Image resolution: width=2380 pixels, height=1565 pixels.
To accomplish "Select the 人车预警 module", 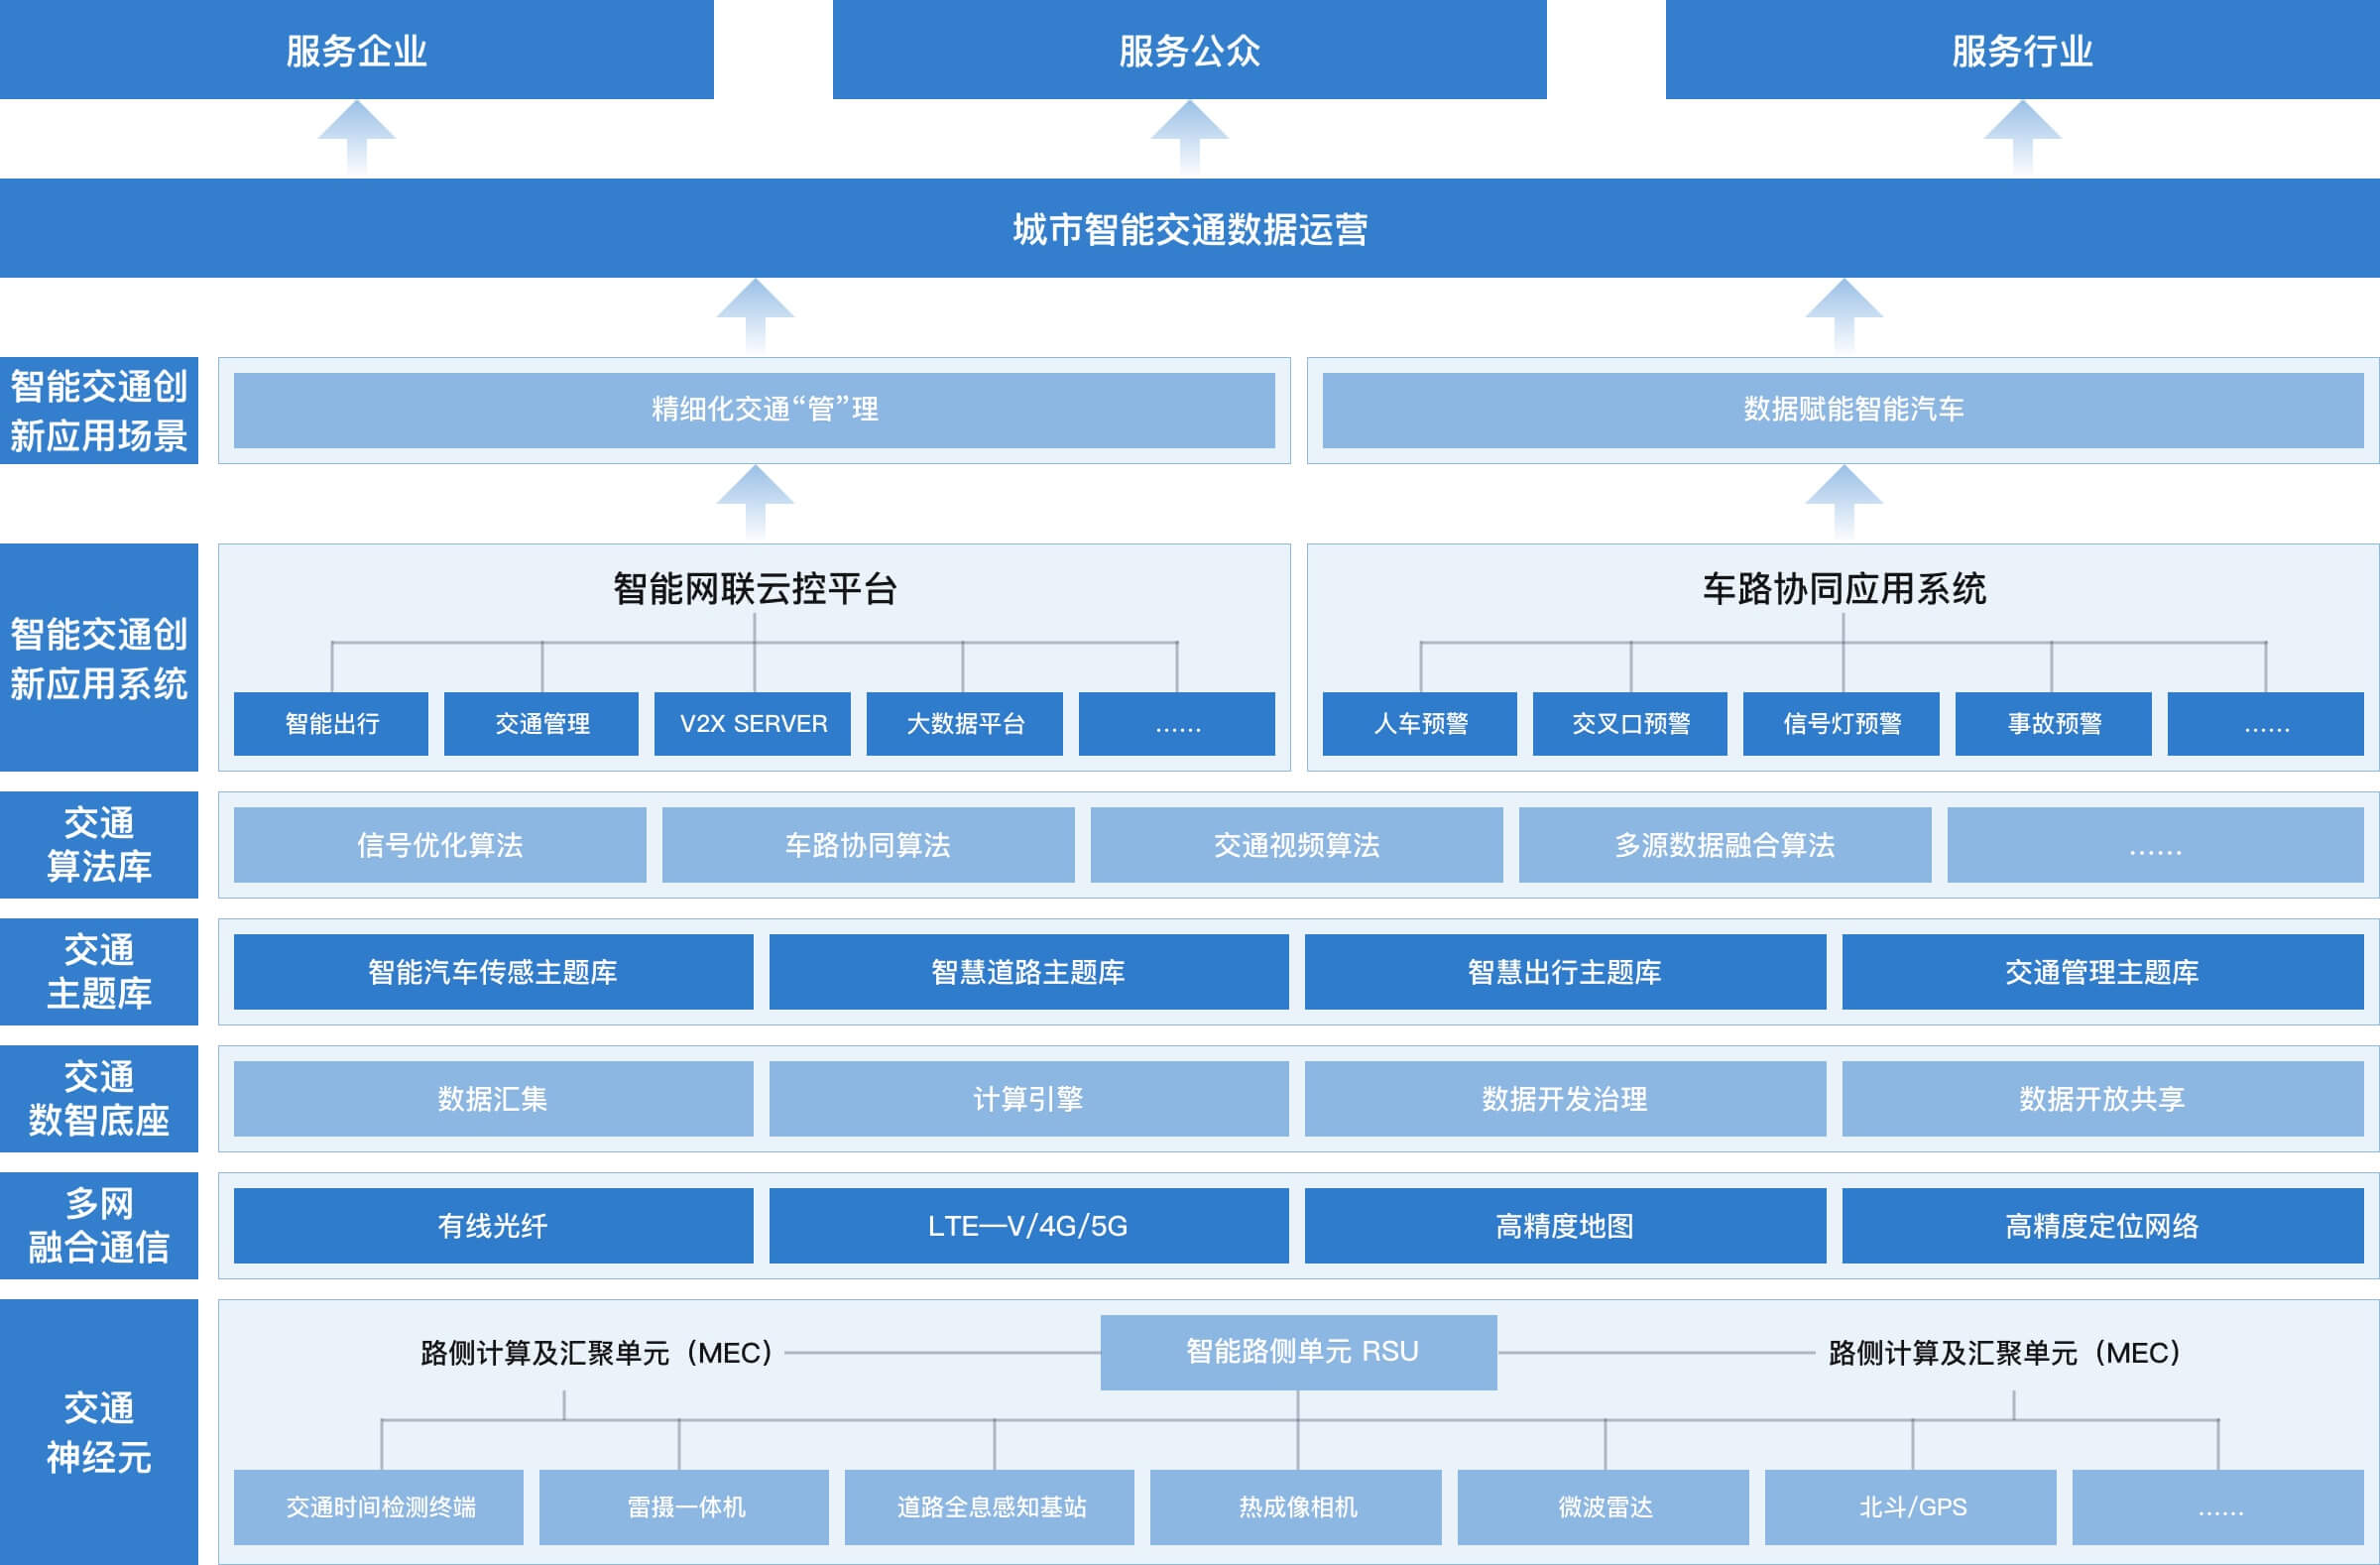I will pyautogui.click(x=1420, y=724).
